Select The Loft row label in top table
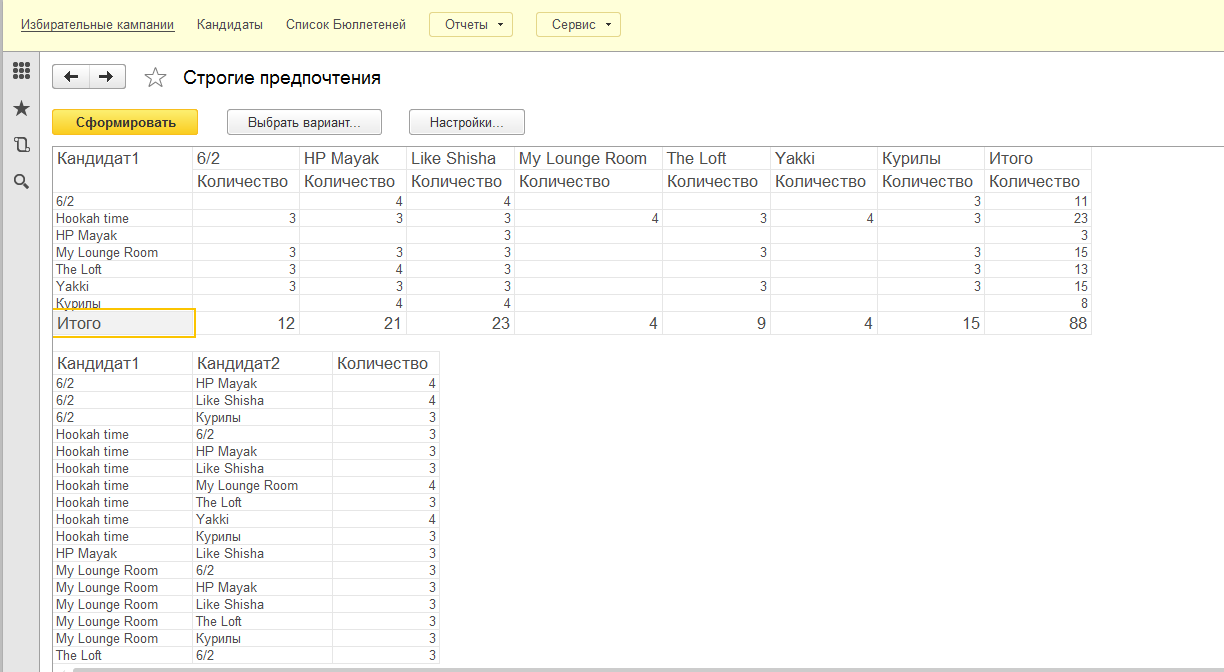1224x672 pixels. pyautogui.click(x=122, y=269)
